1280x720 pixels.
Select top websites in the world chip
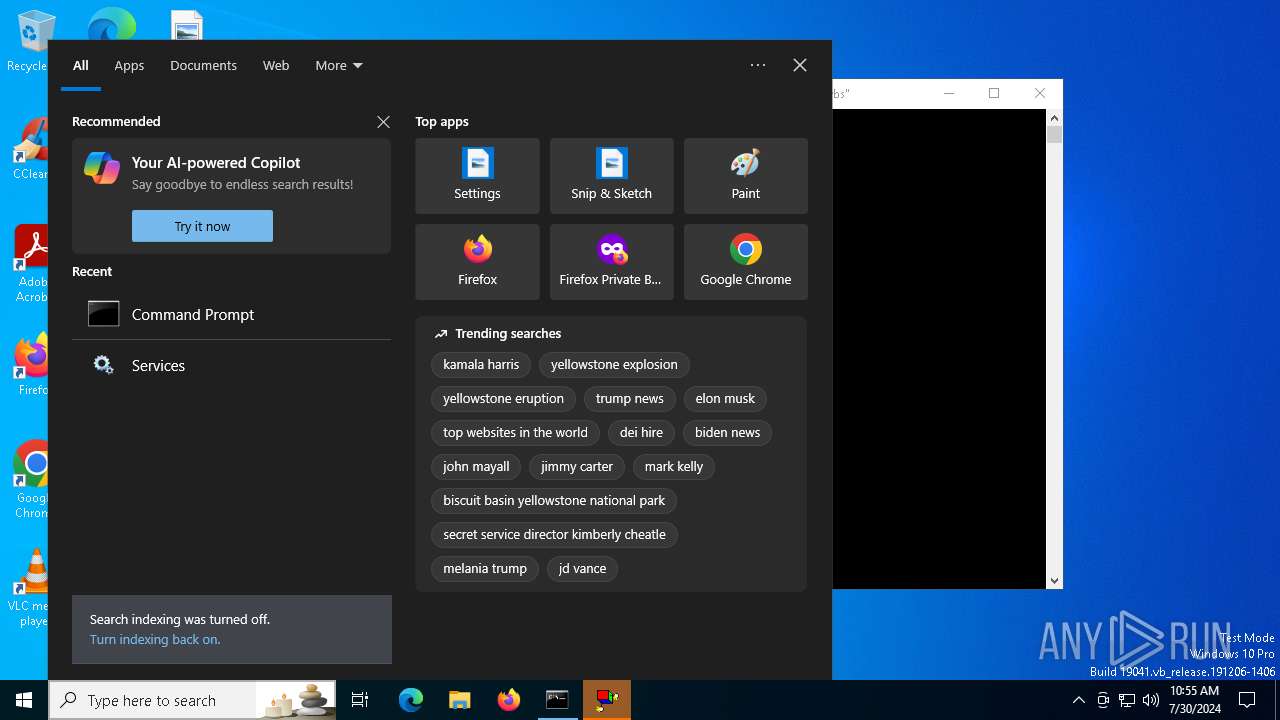coord(515,433)
